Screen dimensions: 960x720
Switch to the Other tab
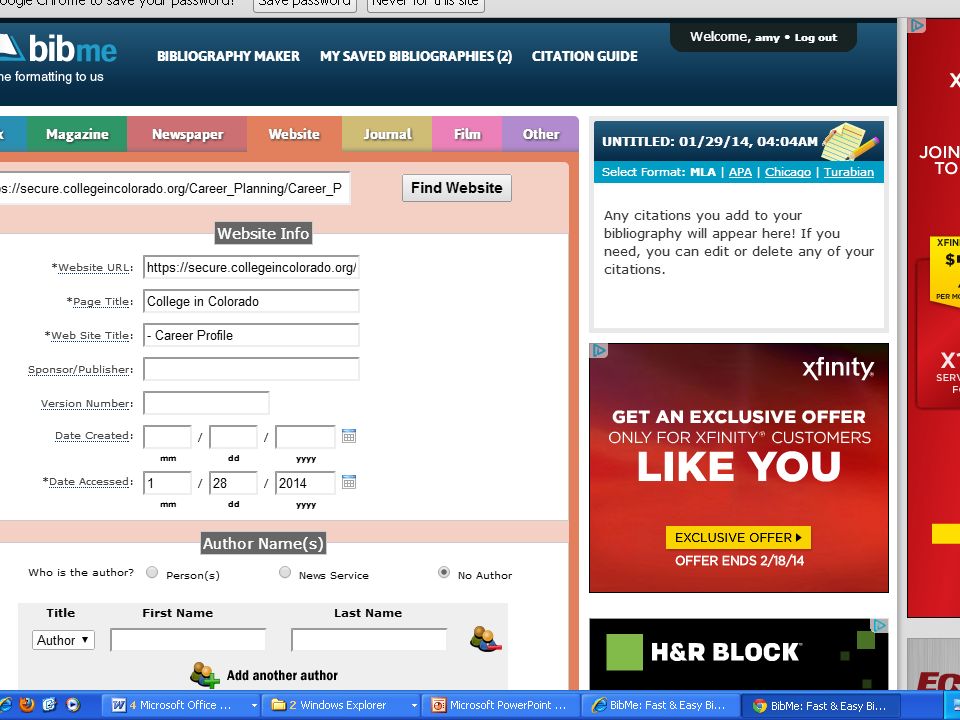[x=541, y=134]
